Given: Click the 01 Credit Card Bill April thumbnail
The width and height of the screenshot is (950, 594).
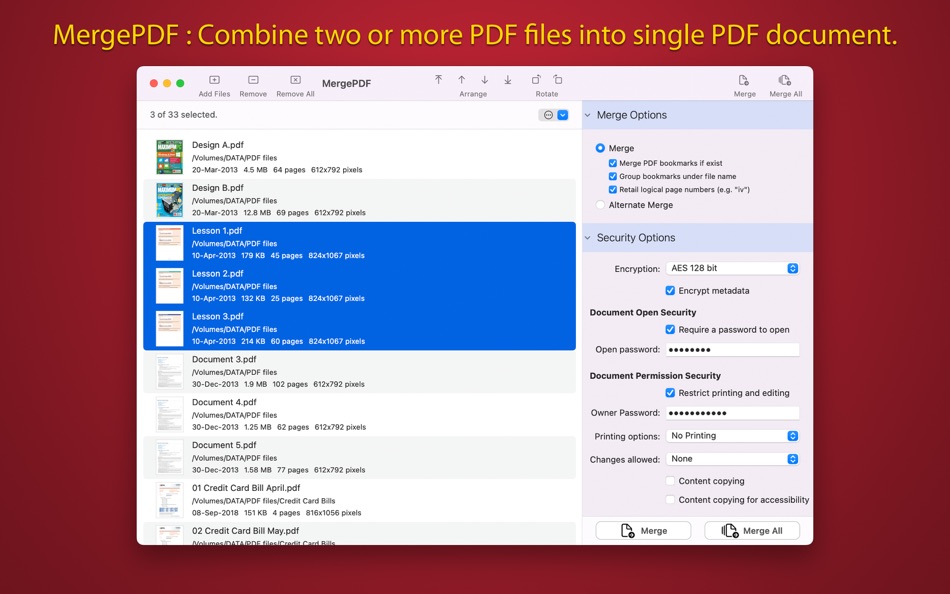Looking at the screenshot, I should point(169,501).
